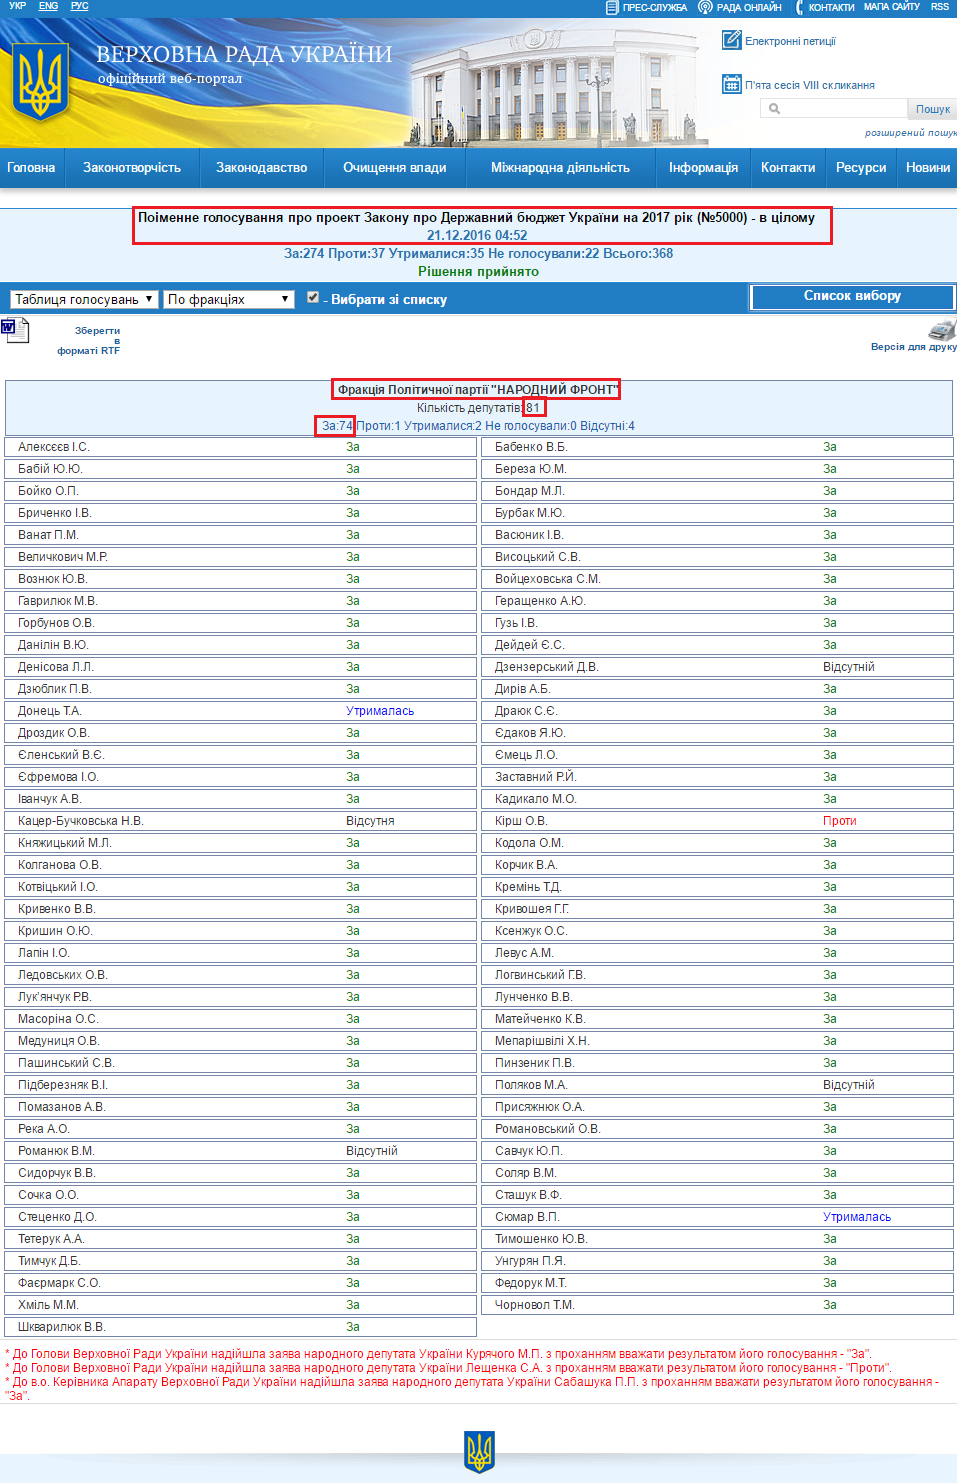Viewport: 957px width, 1483px height.
Task: Focus the site search input field
Action: 834,109
